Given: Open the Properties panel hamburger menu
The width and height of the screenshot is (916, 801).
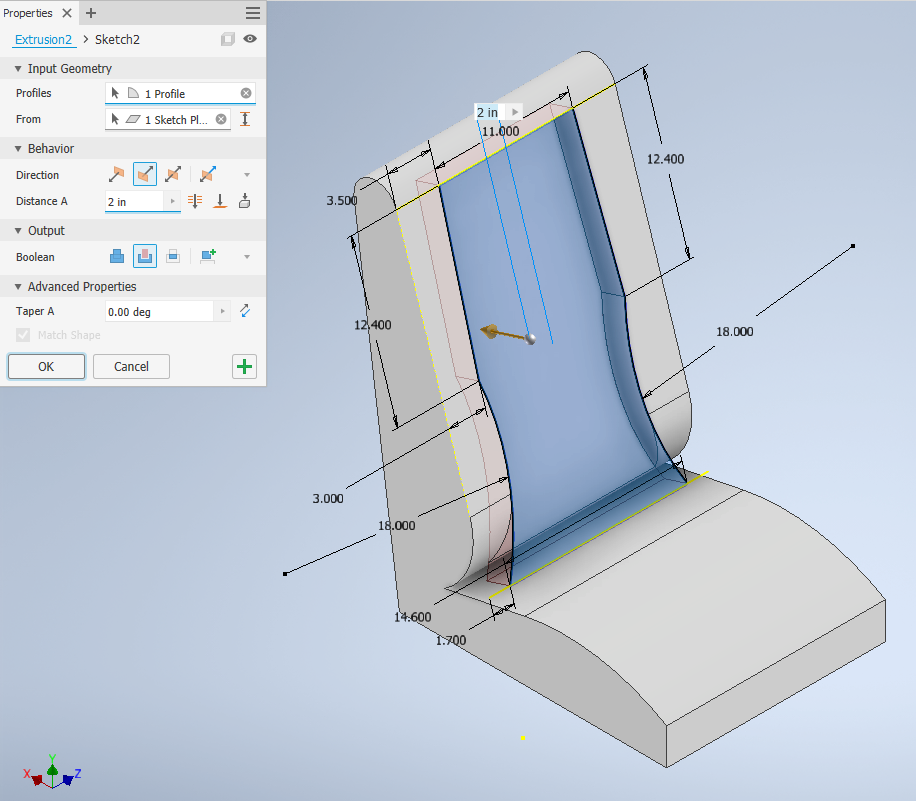Looking at the screenshot, I should (253, 13).
